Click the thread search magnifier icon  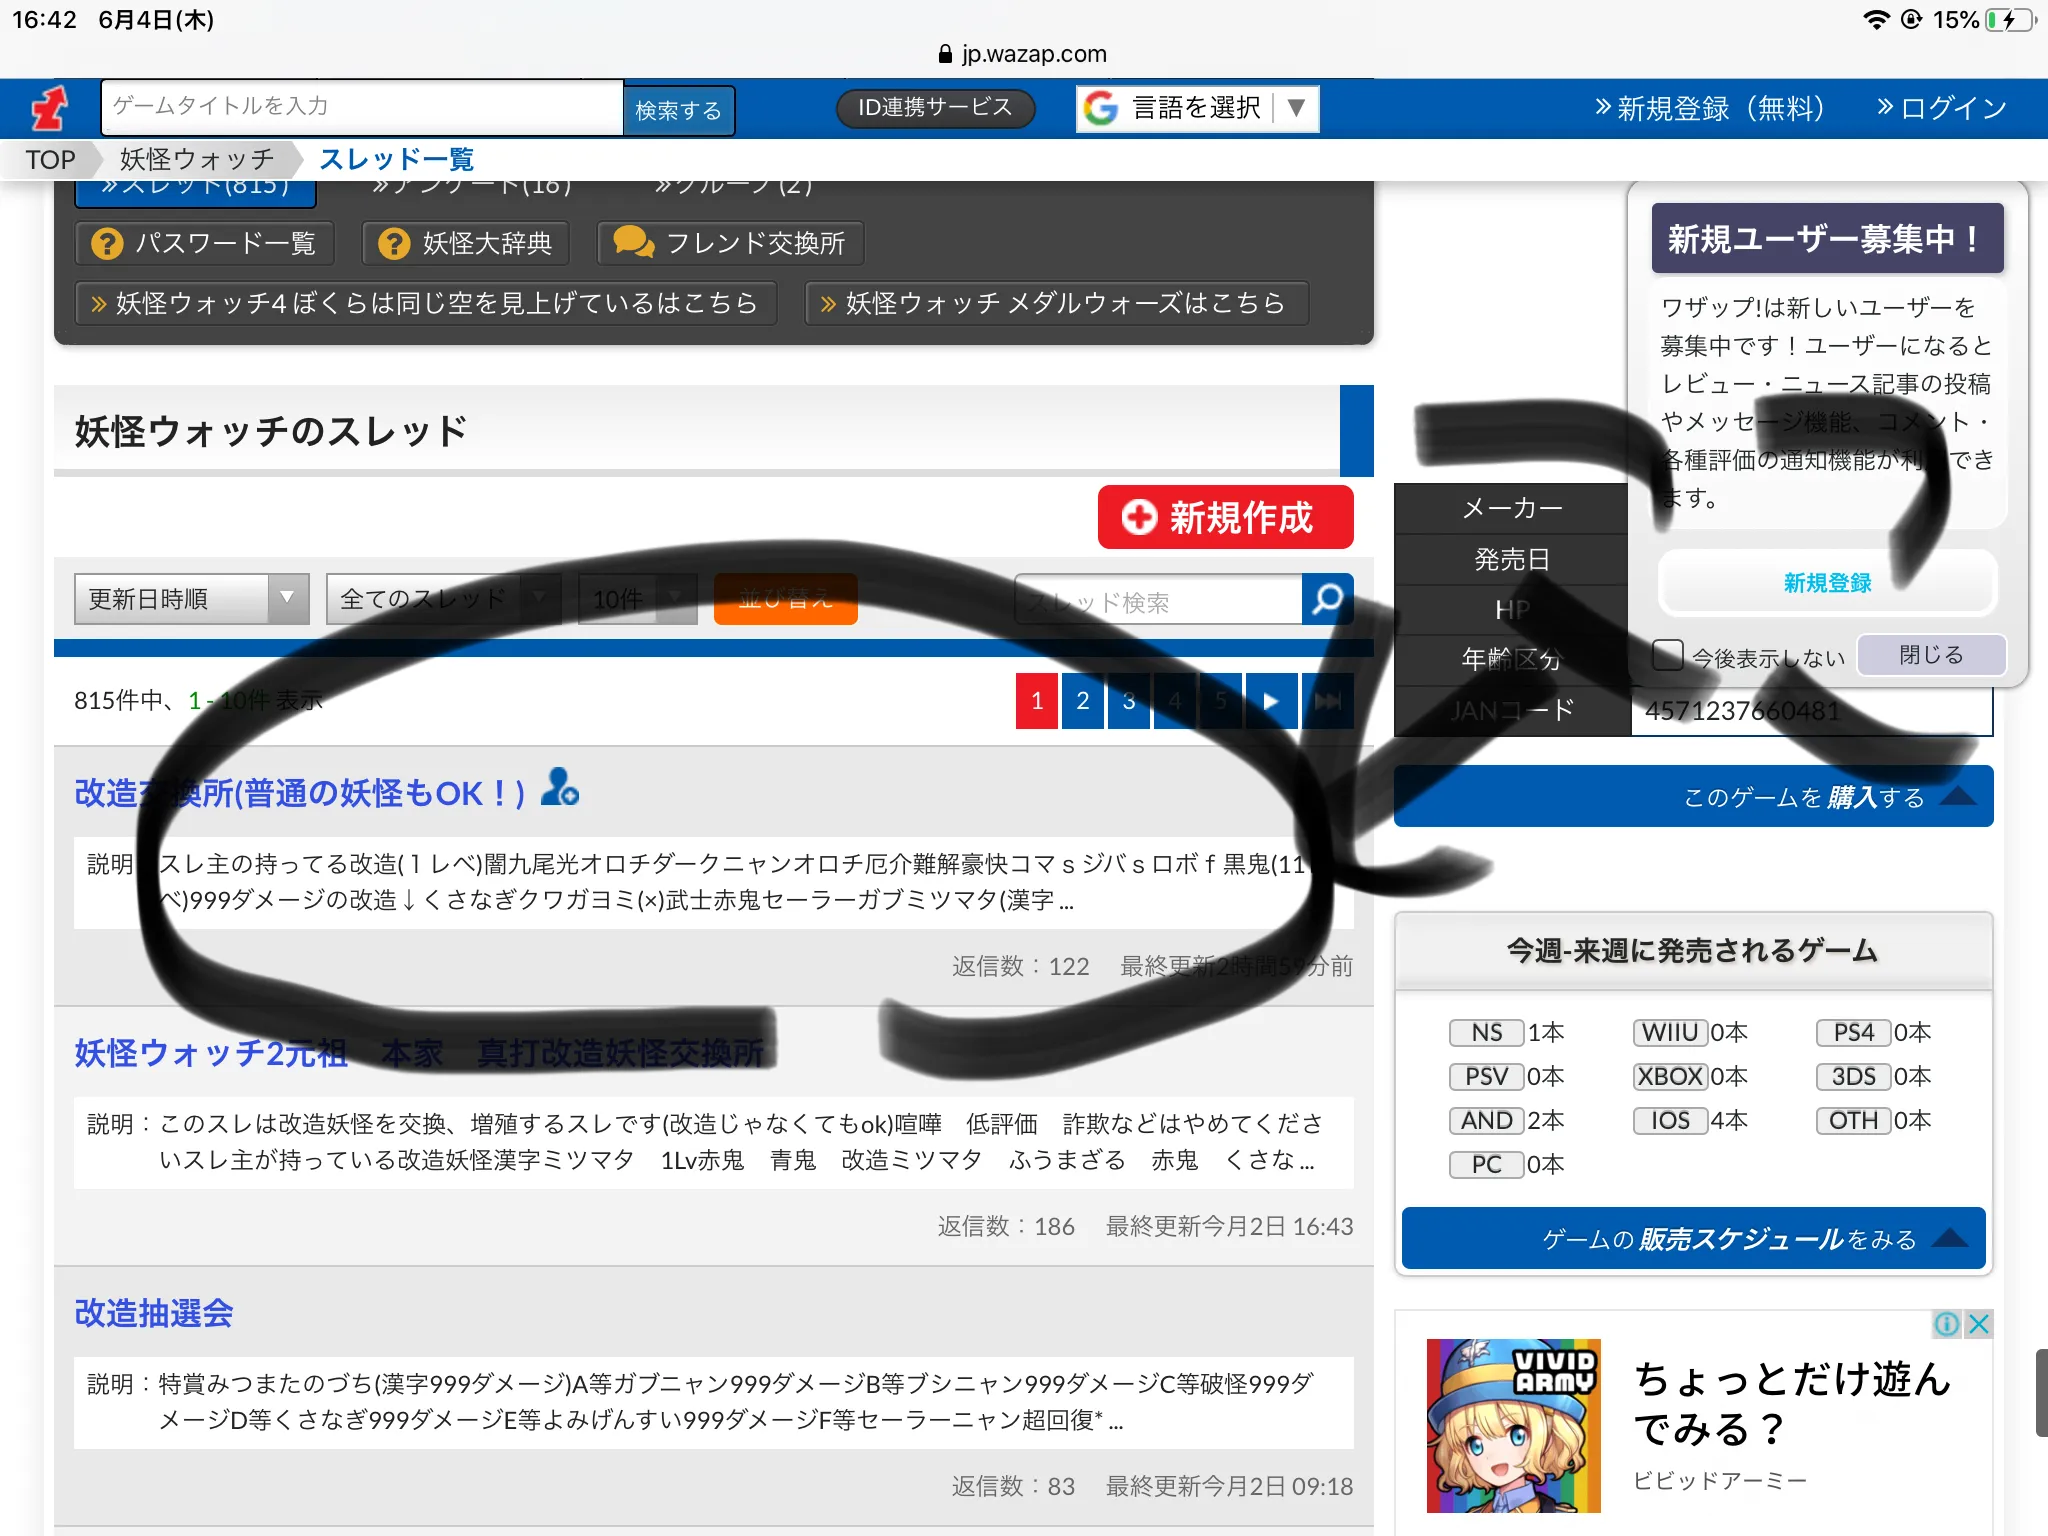coord(1327,599)
